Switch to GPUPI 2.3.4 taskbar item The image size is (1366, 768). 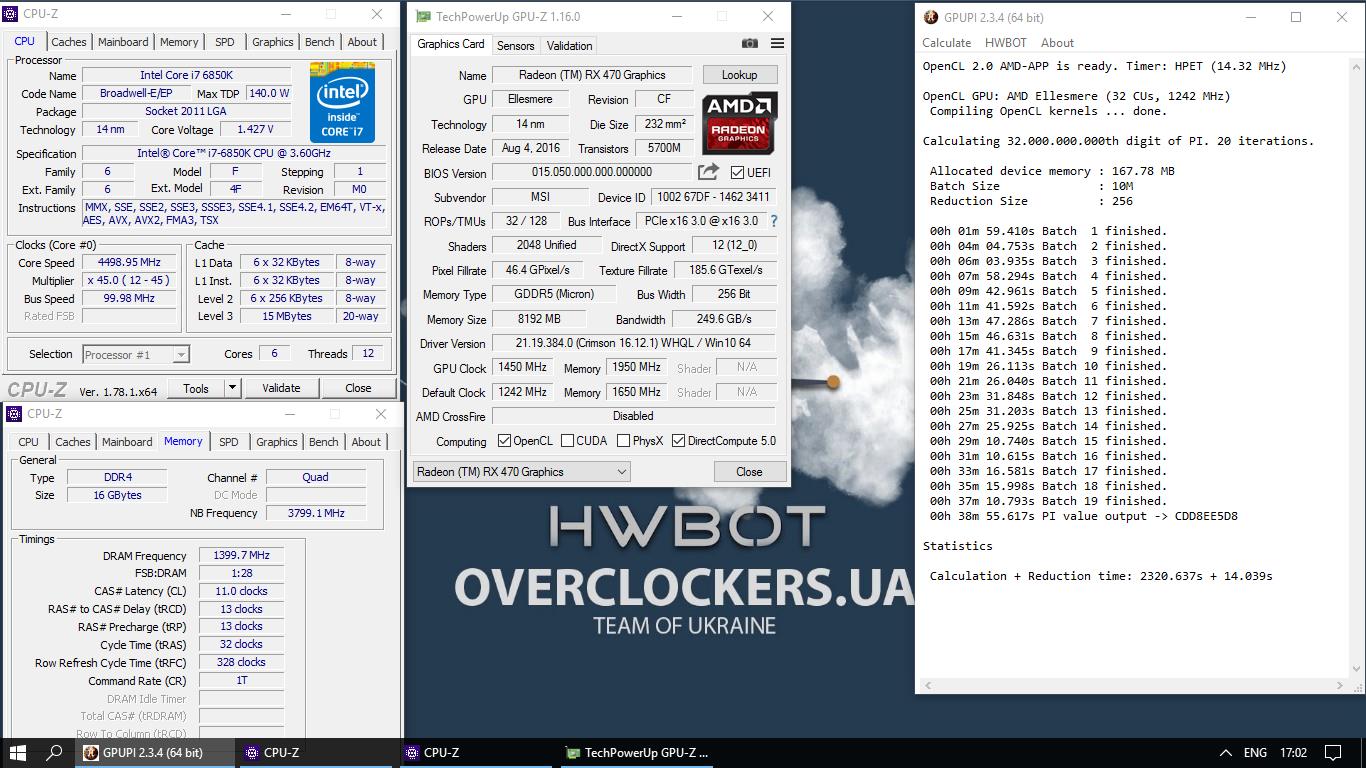(156, 753)
